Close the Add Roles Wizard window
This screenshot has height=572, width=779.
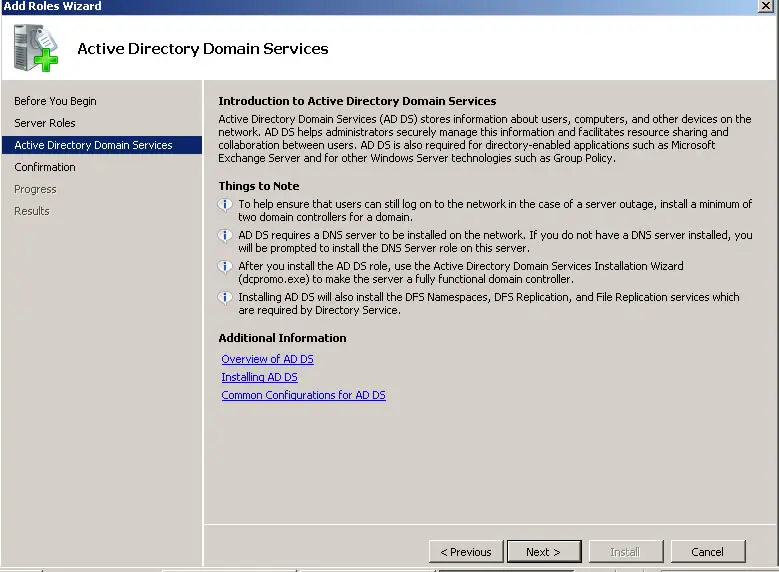click(x=766, y=6)
